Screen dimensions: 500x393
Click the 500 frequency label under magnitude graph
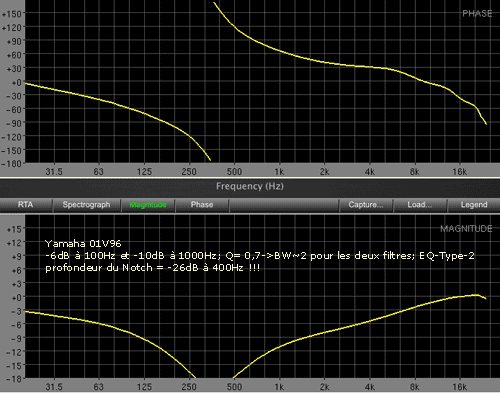coord(234,387)
